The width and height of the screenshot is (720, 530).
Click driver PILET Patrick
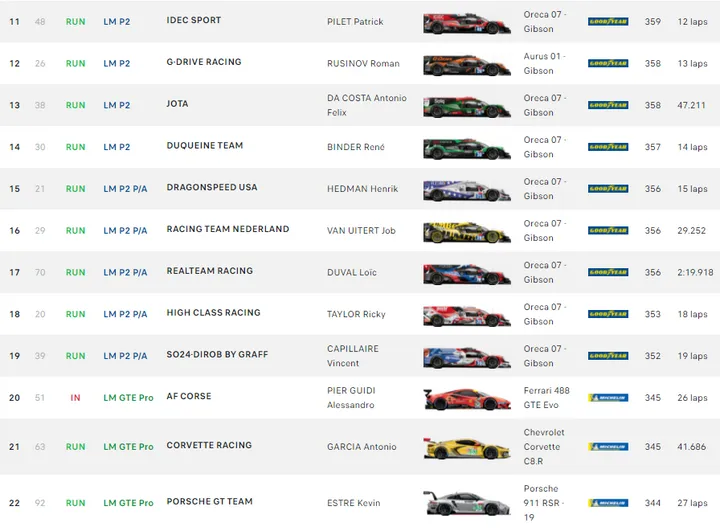355,22
